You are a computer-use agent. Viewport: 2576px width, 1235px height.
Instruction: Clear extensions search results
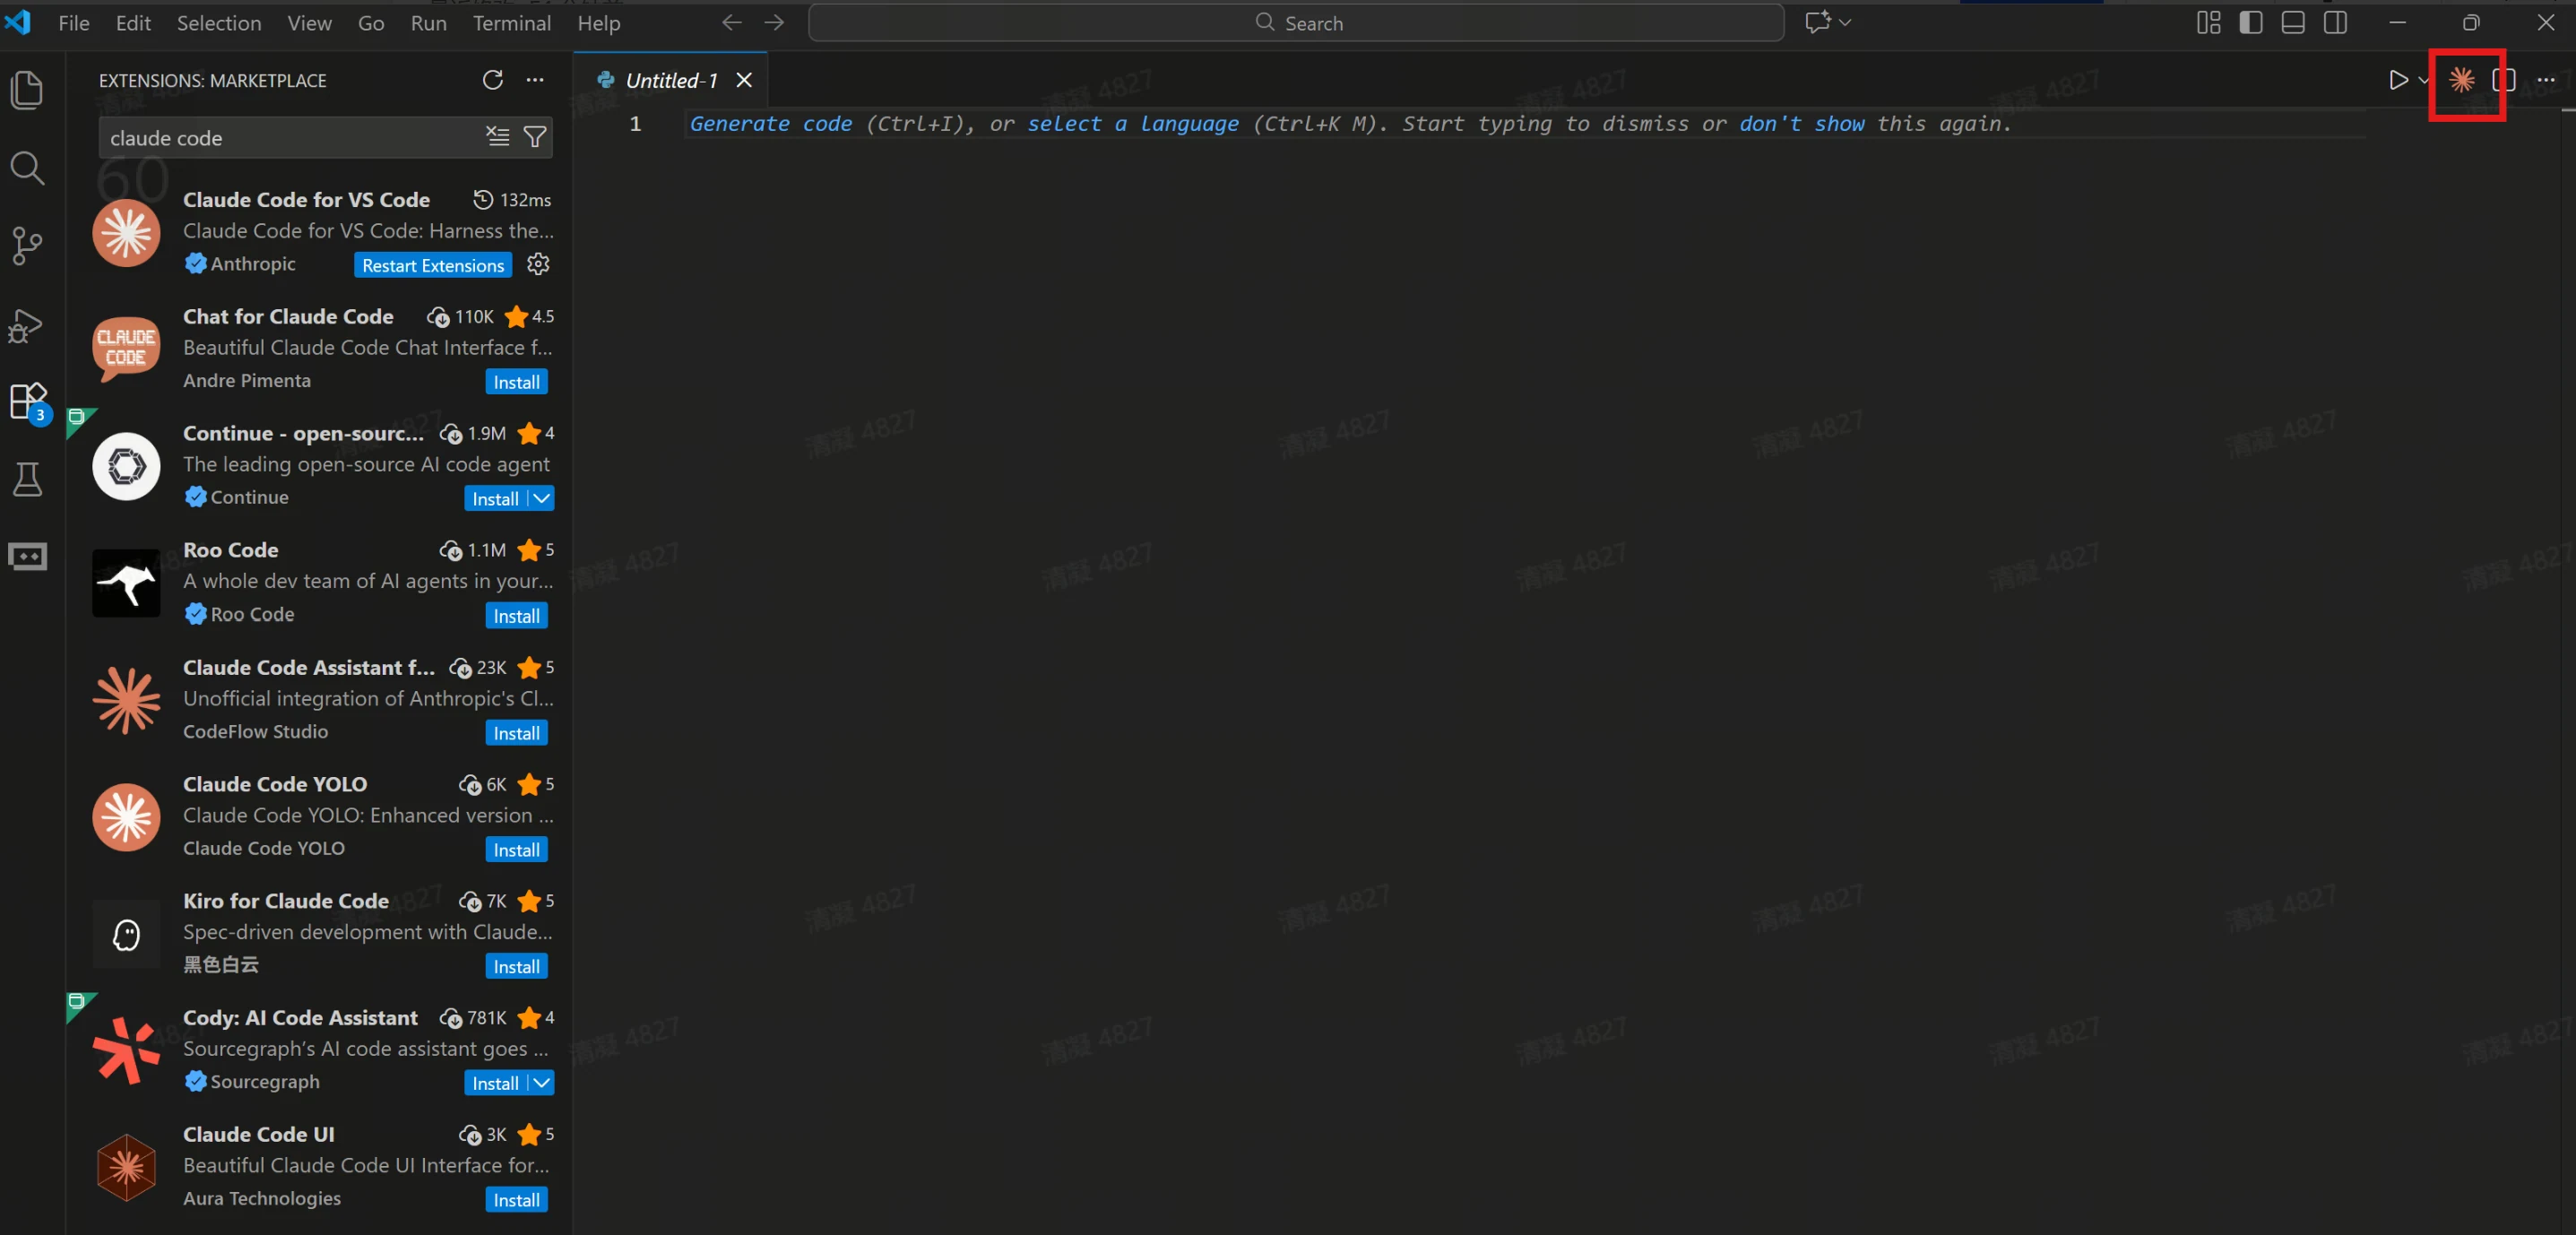(x=497, y=137)
